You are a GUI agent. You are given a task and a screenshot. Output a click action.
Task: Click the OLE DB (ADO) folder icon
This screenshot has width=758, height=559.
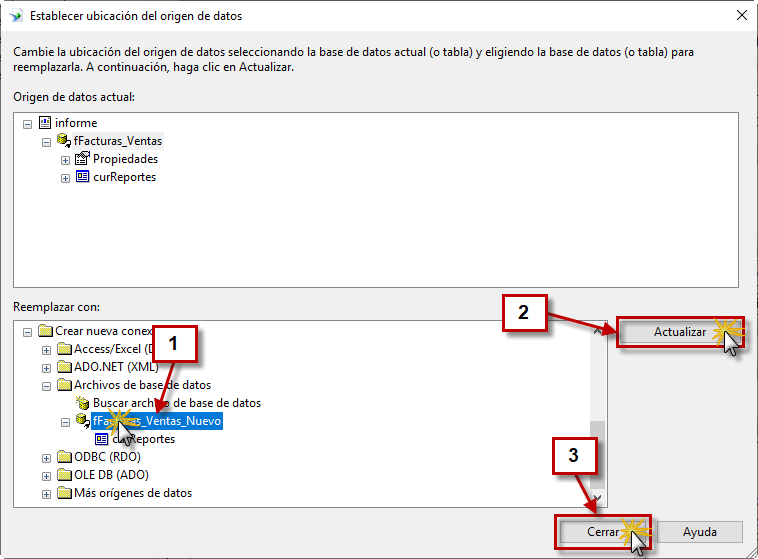point(64,475)
